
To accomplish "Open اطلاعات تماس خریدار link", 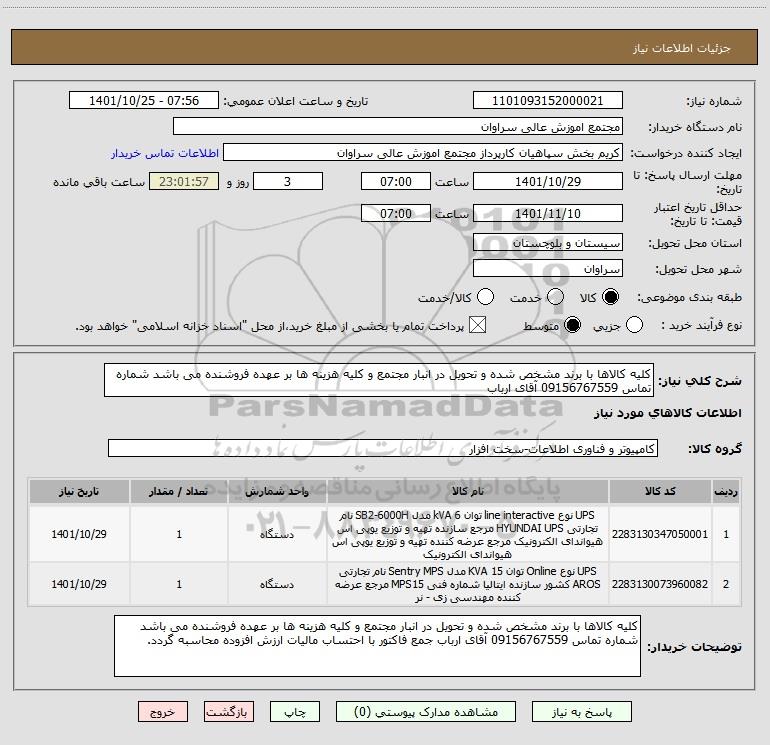I will pos(165,153).
